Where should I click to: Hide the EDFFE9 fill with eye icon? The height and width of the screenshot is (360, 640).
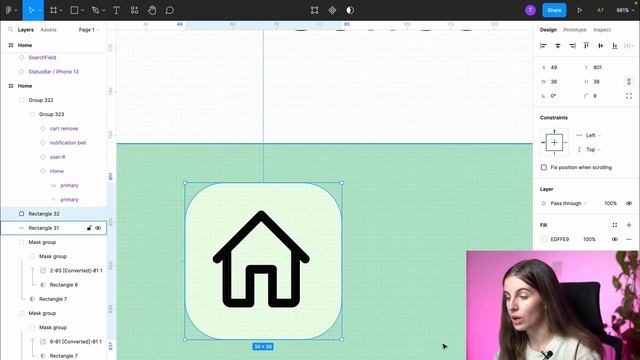click(x=615, y=239)
